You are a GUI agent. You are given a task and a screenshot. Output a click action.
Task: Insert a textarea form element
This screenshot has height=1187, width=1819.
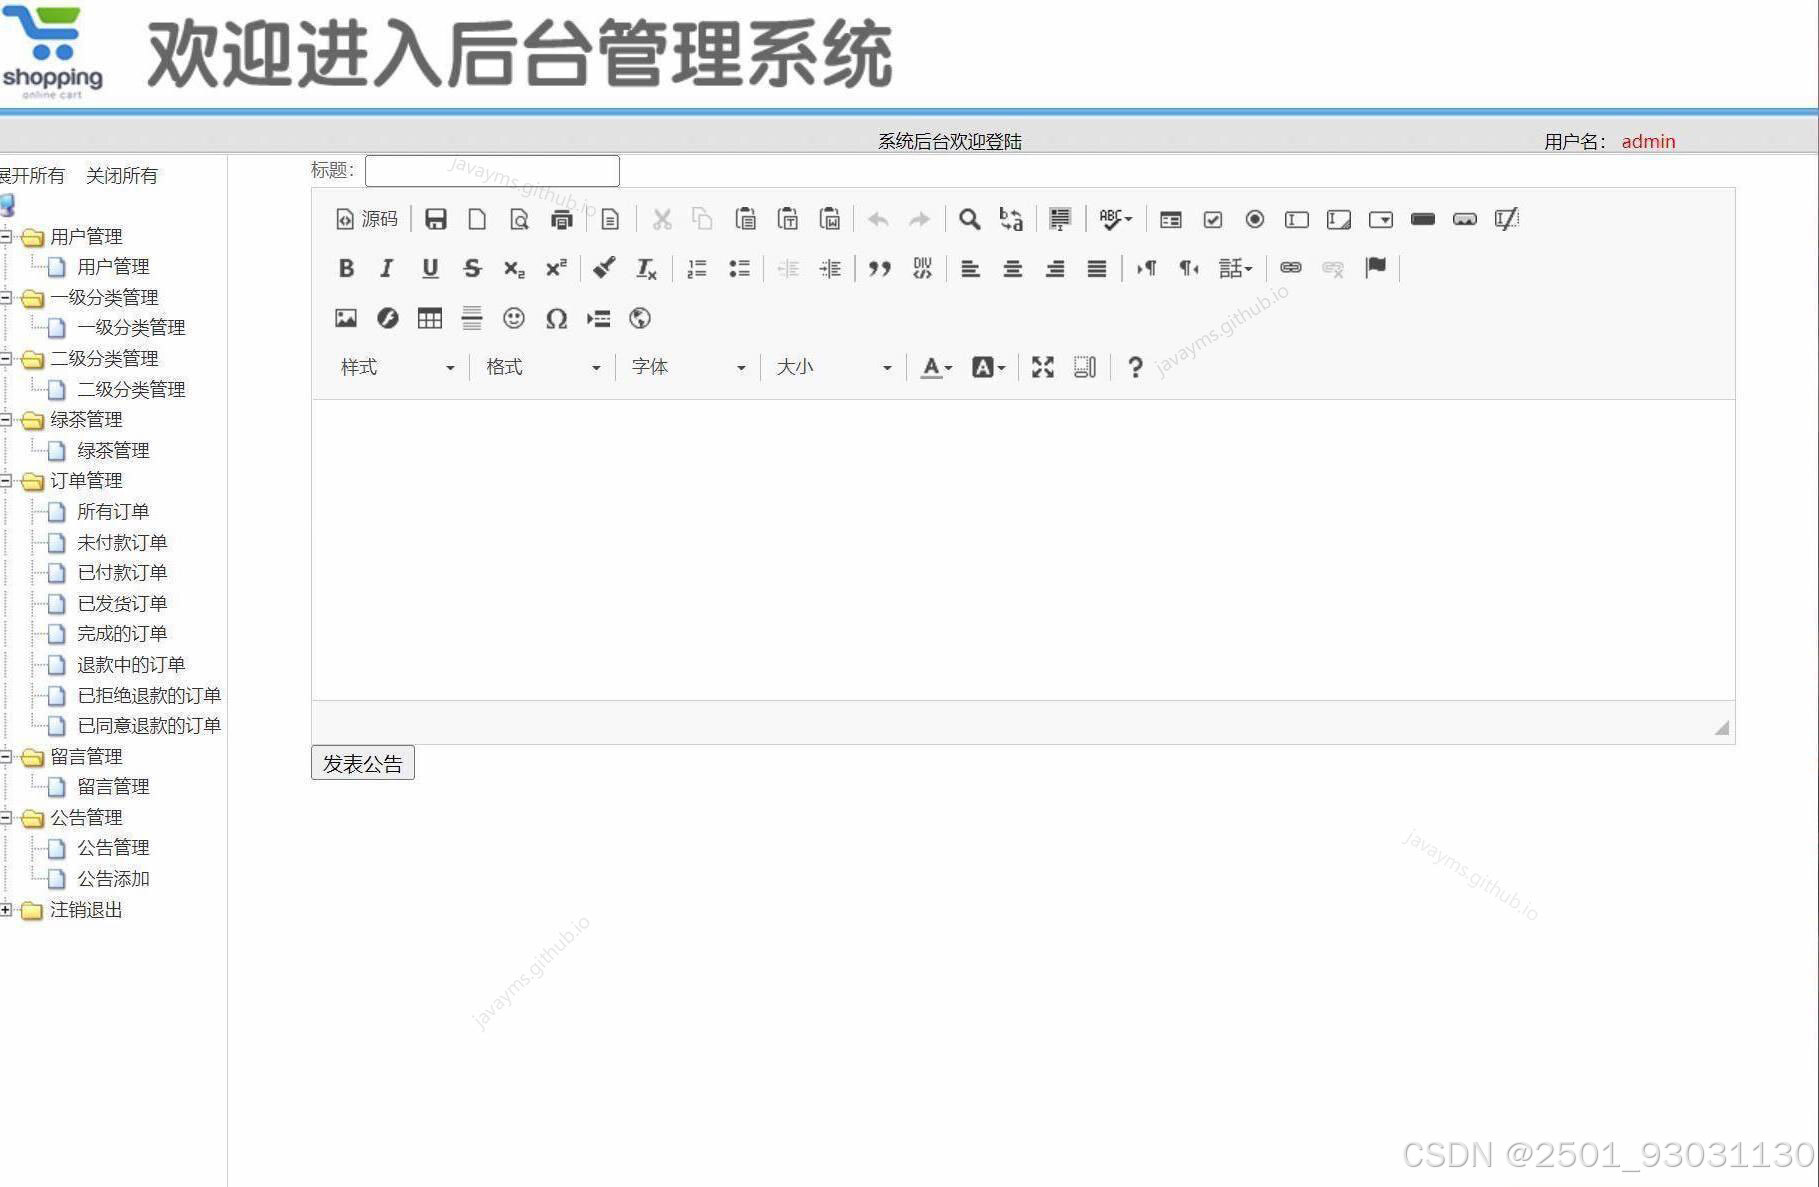[1339, 219]
